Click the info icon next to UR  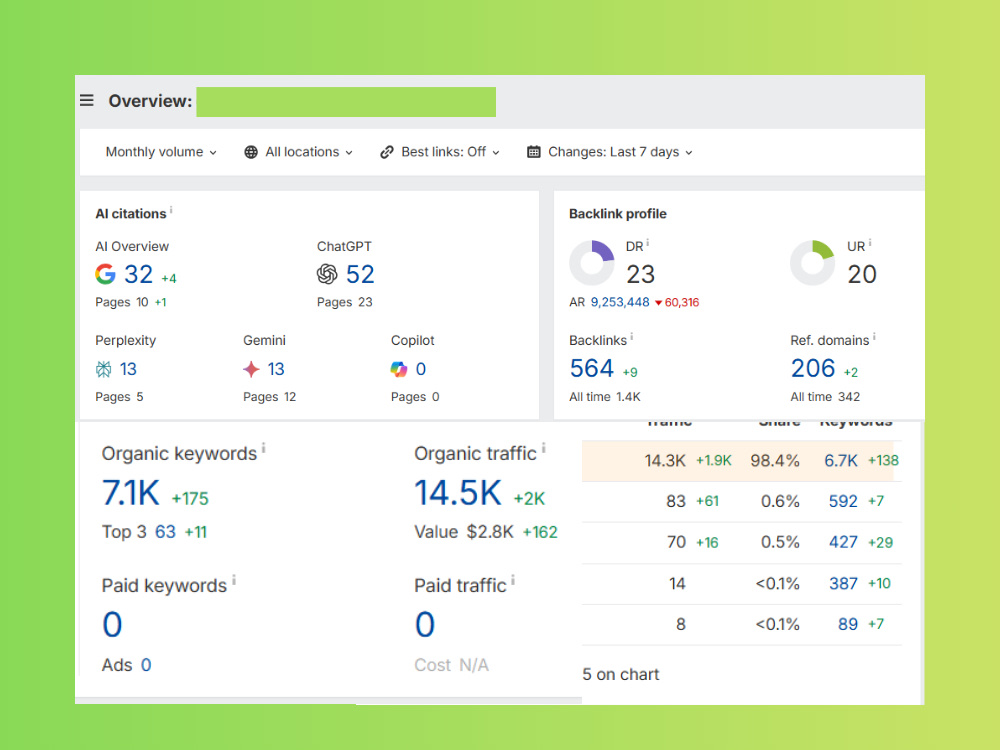[870, 242]
